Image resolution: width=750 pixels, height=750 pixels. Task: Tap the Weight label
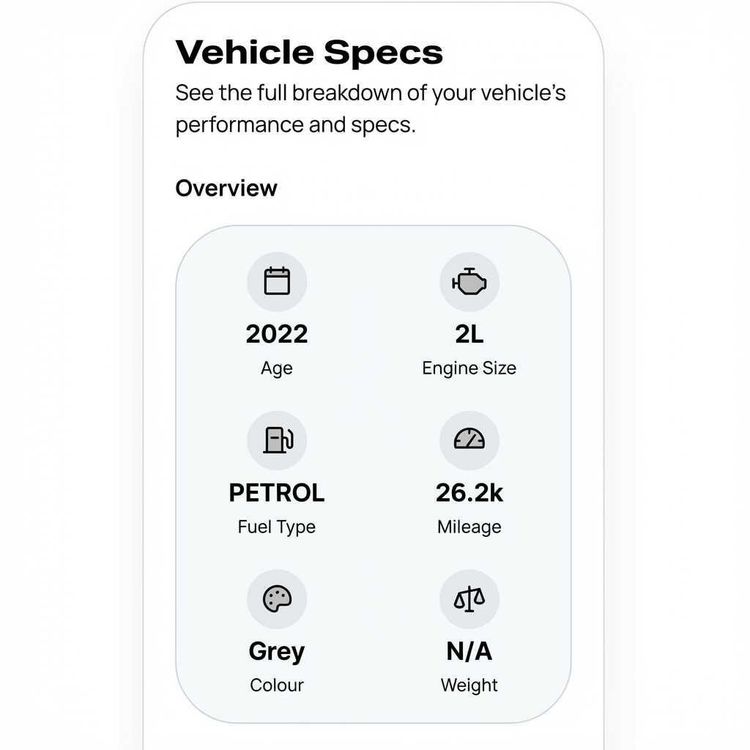469,686
